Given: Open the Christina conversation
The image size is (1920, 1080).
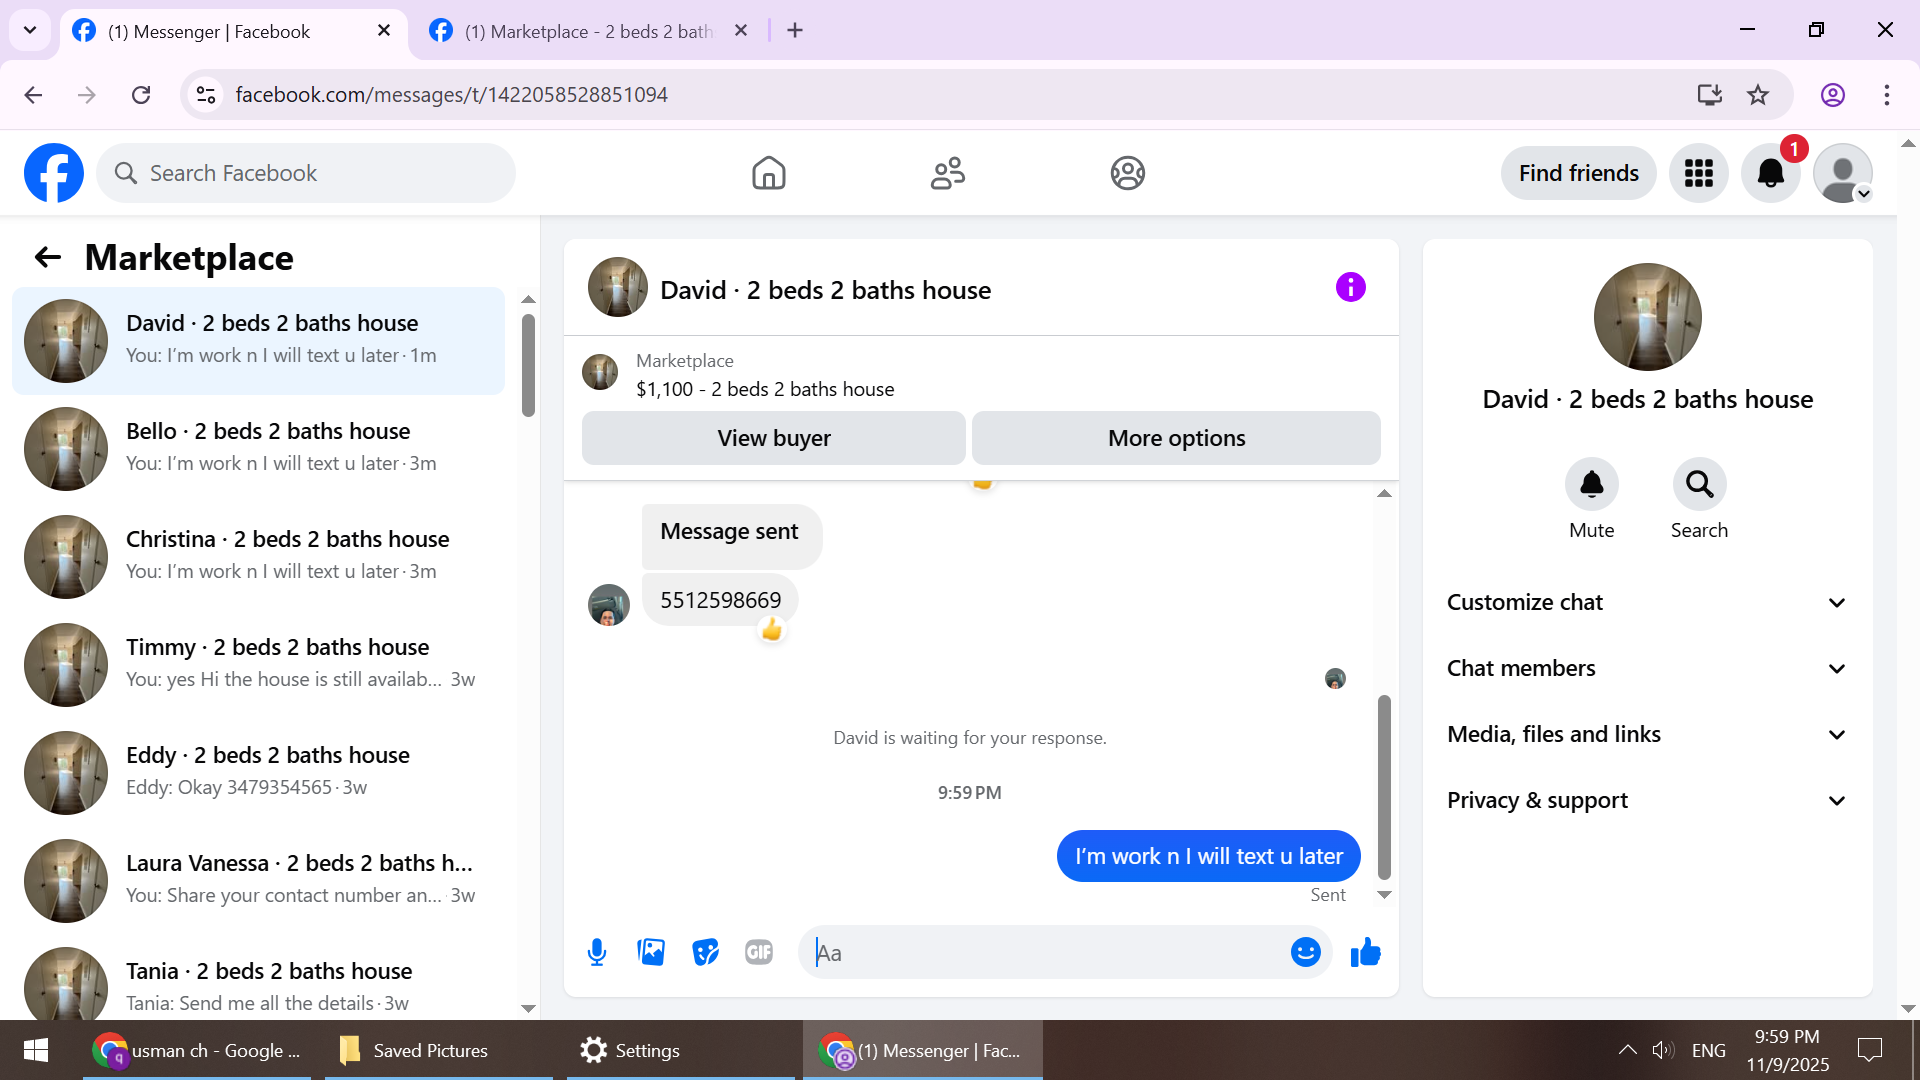Looking at the screenshot, I should pos(258,557).
